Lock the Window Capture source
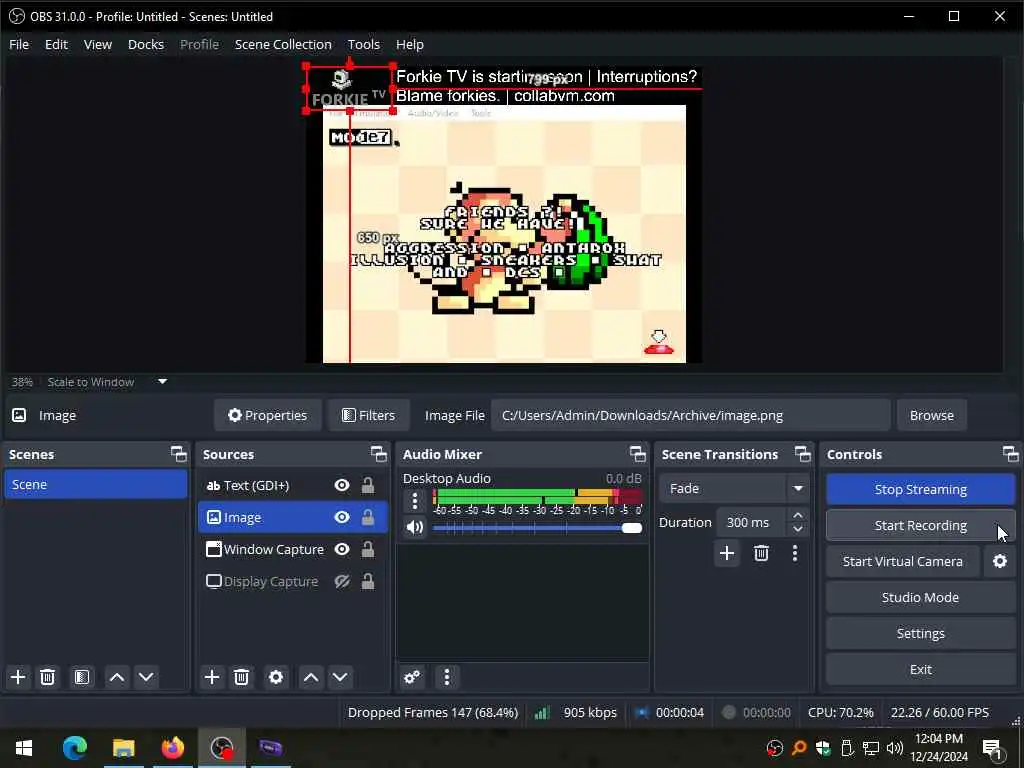The width and height of the screenshot is (1024, 768). click(x=368, y=549)
